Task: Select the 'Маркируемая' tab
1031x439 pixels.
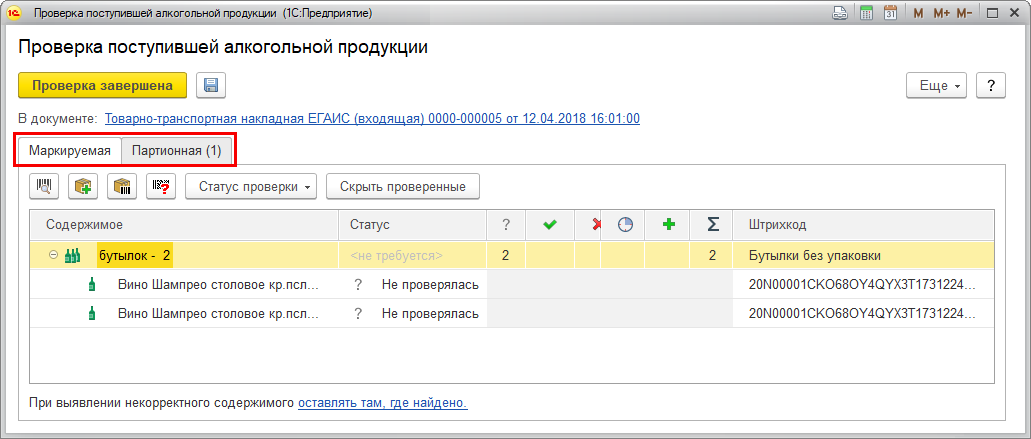Action: click(70, 151)
